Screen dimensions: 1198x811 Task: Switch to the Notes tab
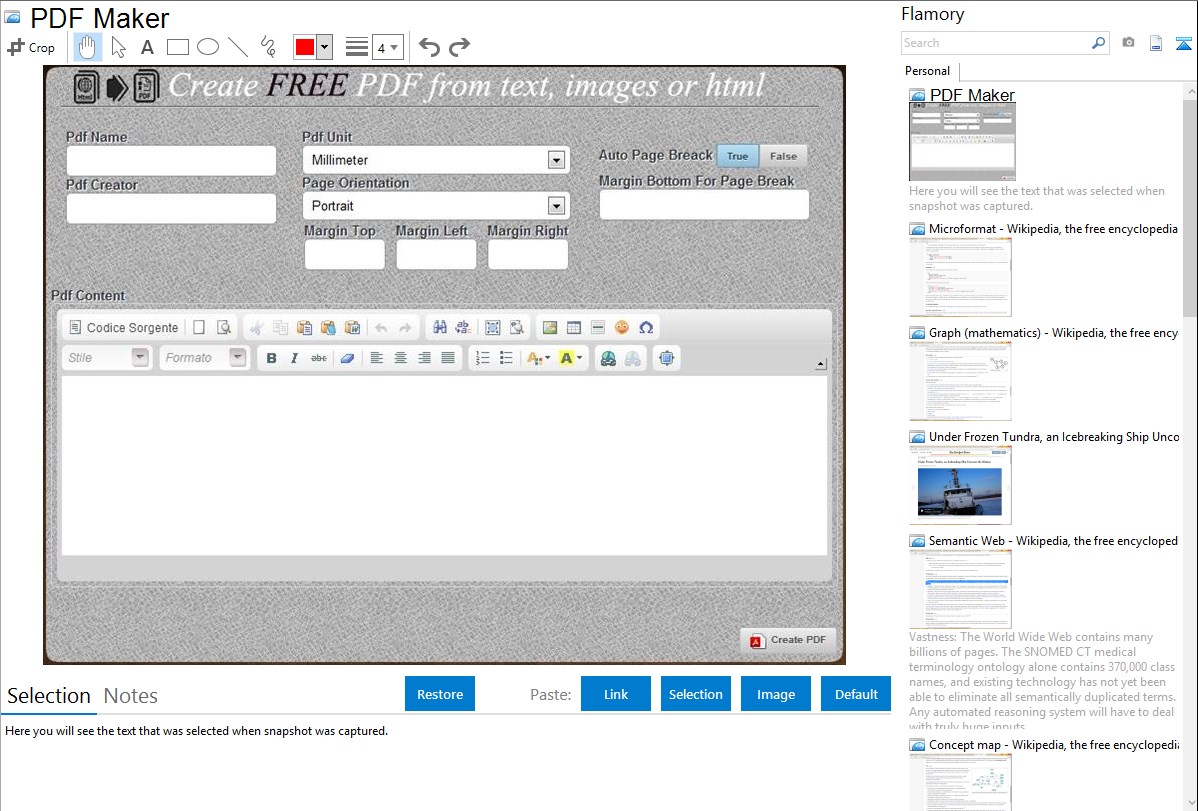coord(131,696)
